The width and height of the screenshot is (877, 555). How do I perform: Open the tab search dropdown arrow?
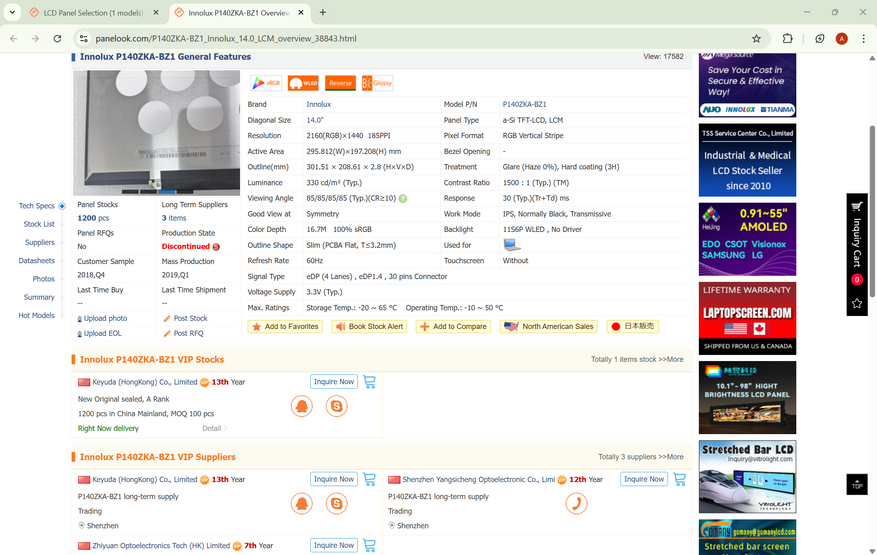(x=12, y=12)
